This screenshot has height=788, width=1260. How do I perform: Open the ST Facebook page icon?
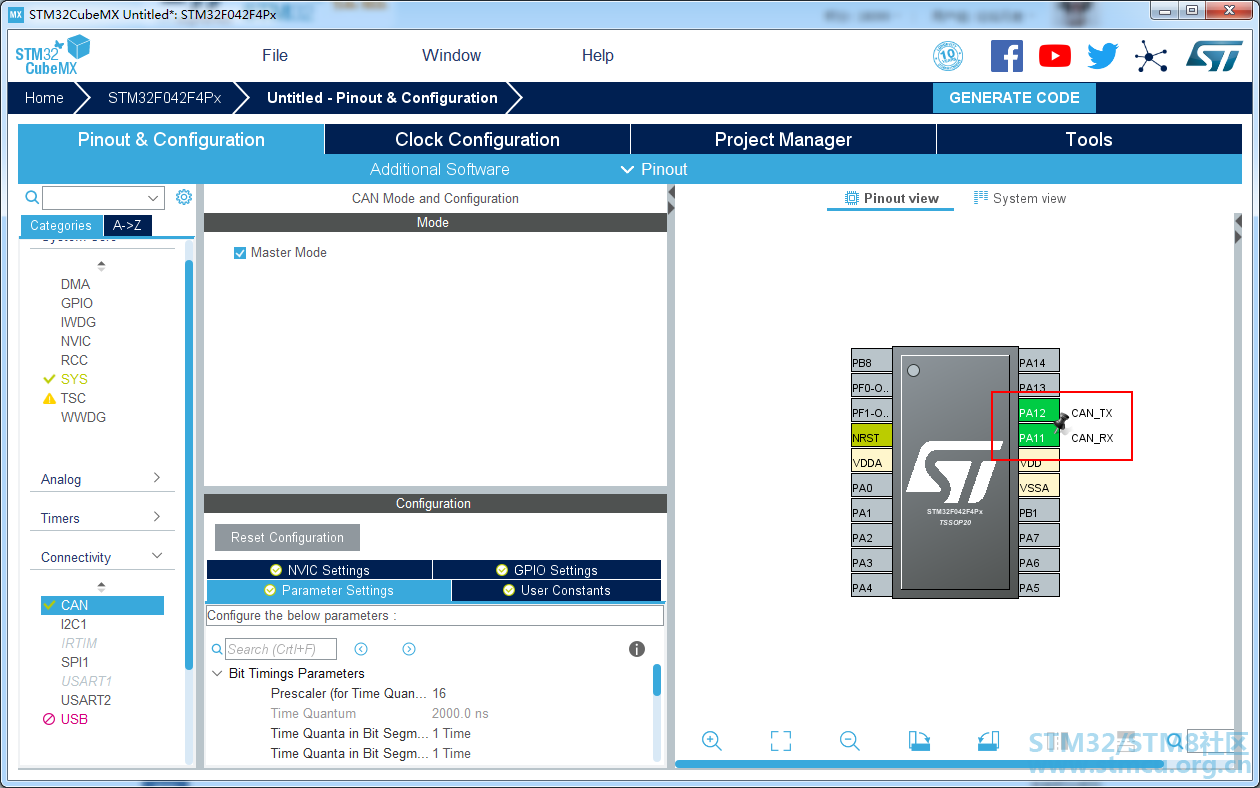1007,56
